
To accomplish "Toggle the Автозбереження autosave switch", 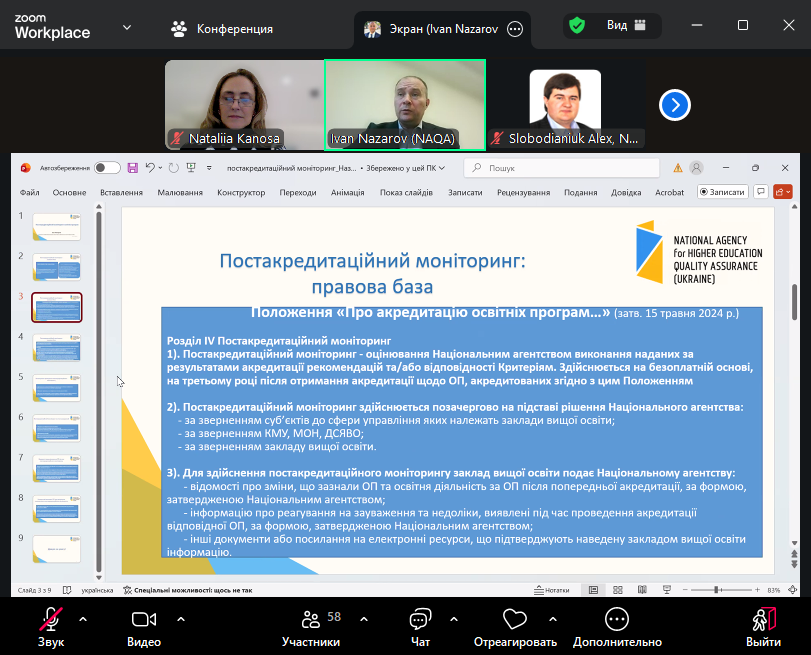I will pyautogui.click(x=107, y=168).
